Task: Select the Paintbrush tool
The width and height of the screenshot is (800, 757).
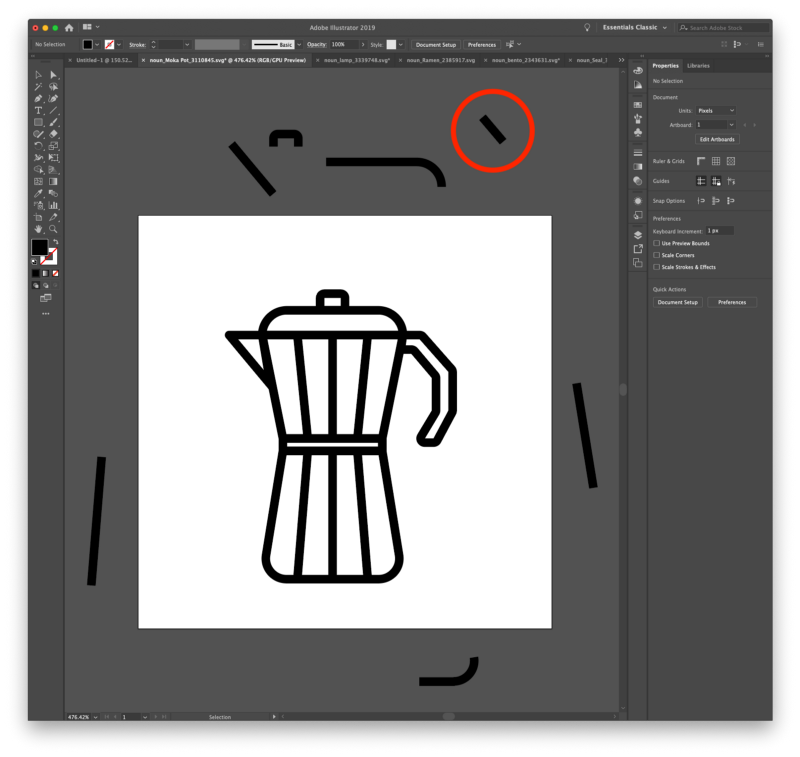Action: coord(54,122)
